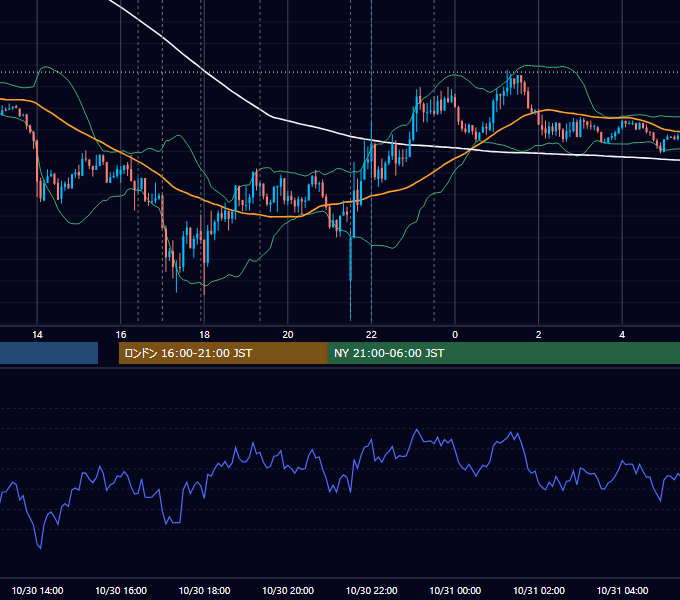Image resolution: width=680 pixels, height=600 pixels.
Task: Click the hour label 14 on price chart axis
Action: coord(37,335)
